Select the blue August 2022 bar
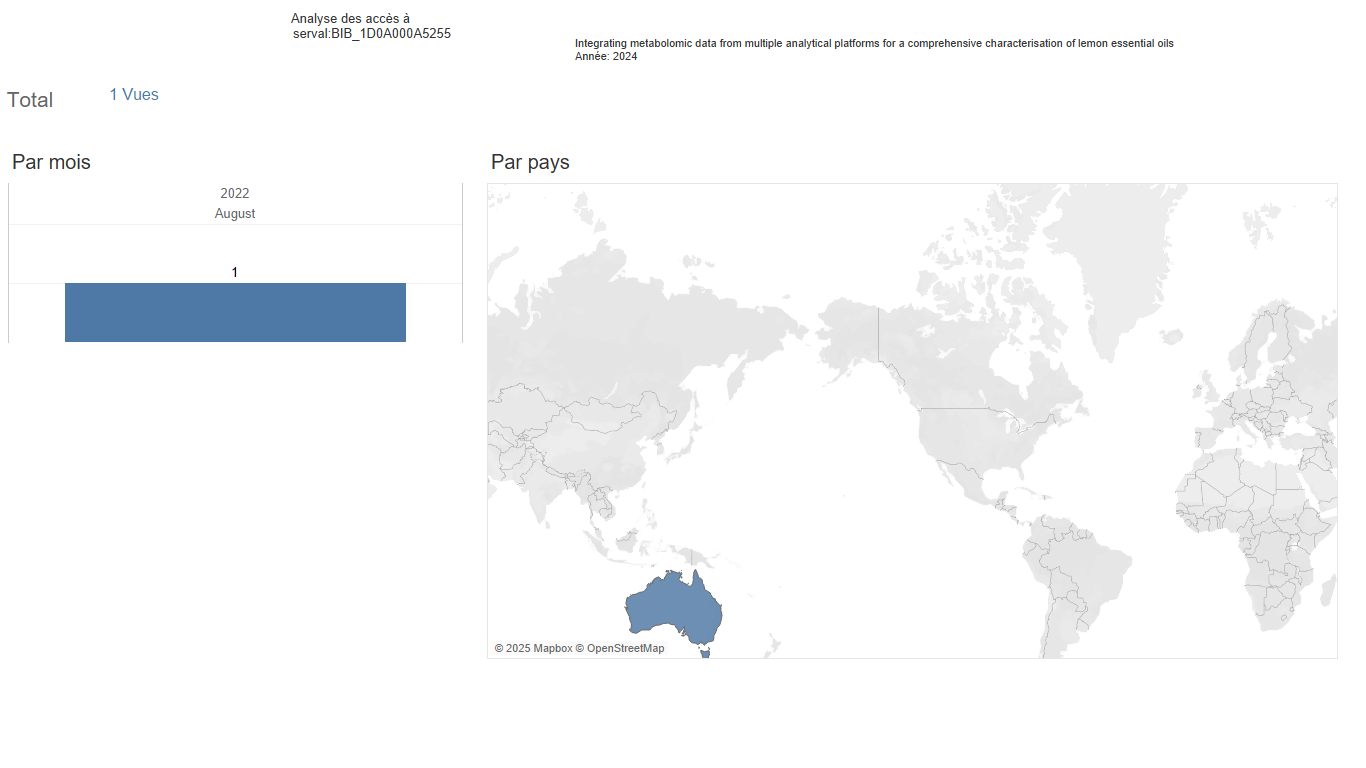This screenshot has width=1366, height=768. [235, 312]
